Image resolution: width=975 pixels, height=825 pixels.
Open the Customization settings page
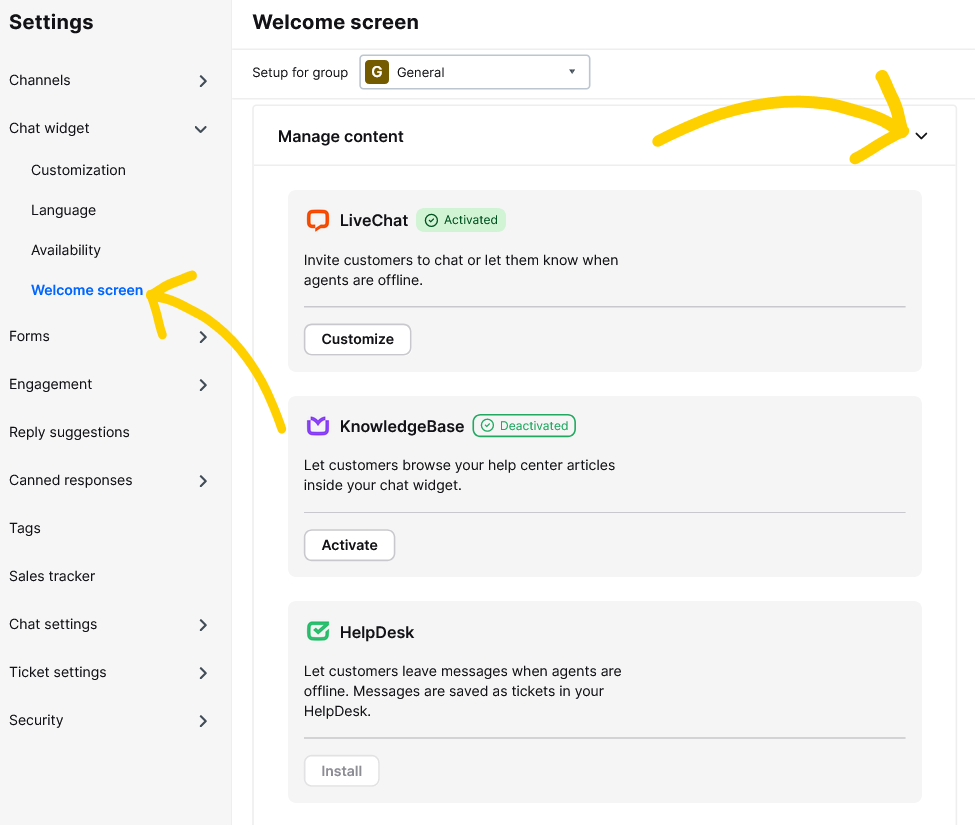point(78,170)
